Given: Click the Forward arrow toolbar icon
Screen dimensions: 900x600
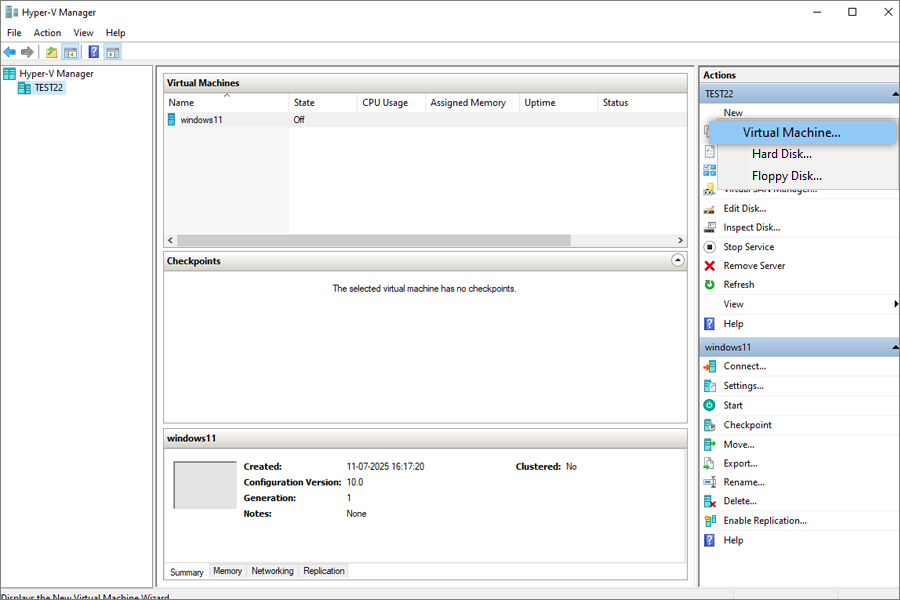Looking at the screenshot, I should tap(27, 52).
